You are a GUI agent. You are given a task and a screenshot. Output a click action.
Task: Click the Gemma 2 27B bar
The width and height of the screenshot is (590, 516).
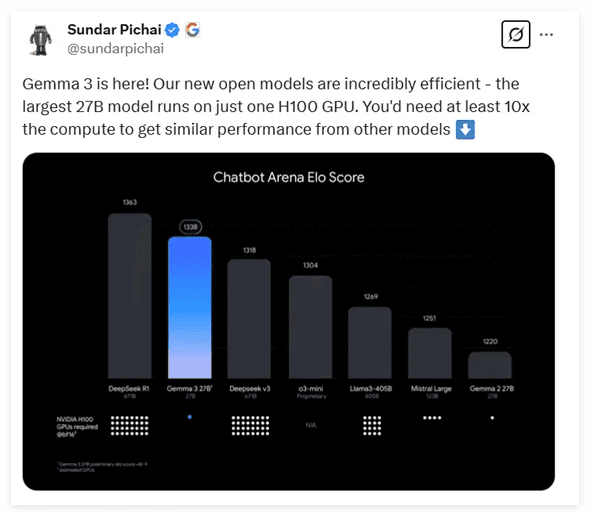(x=490, y=365)
